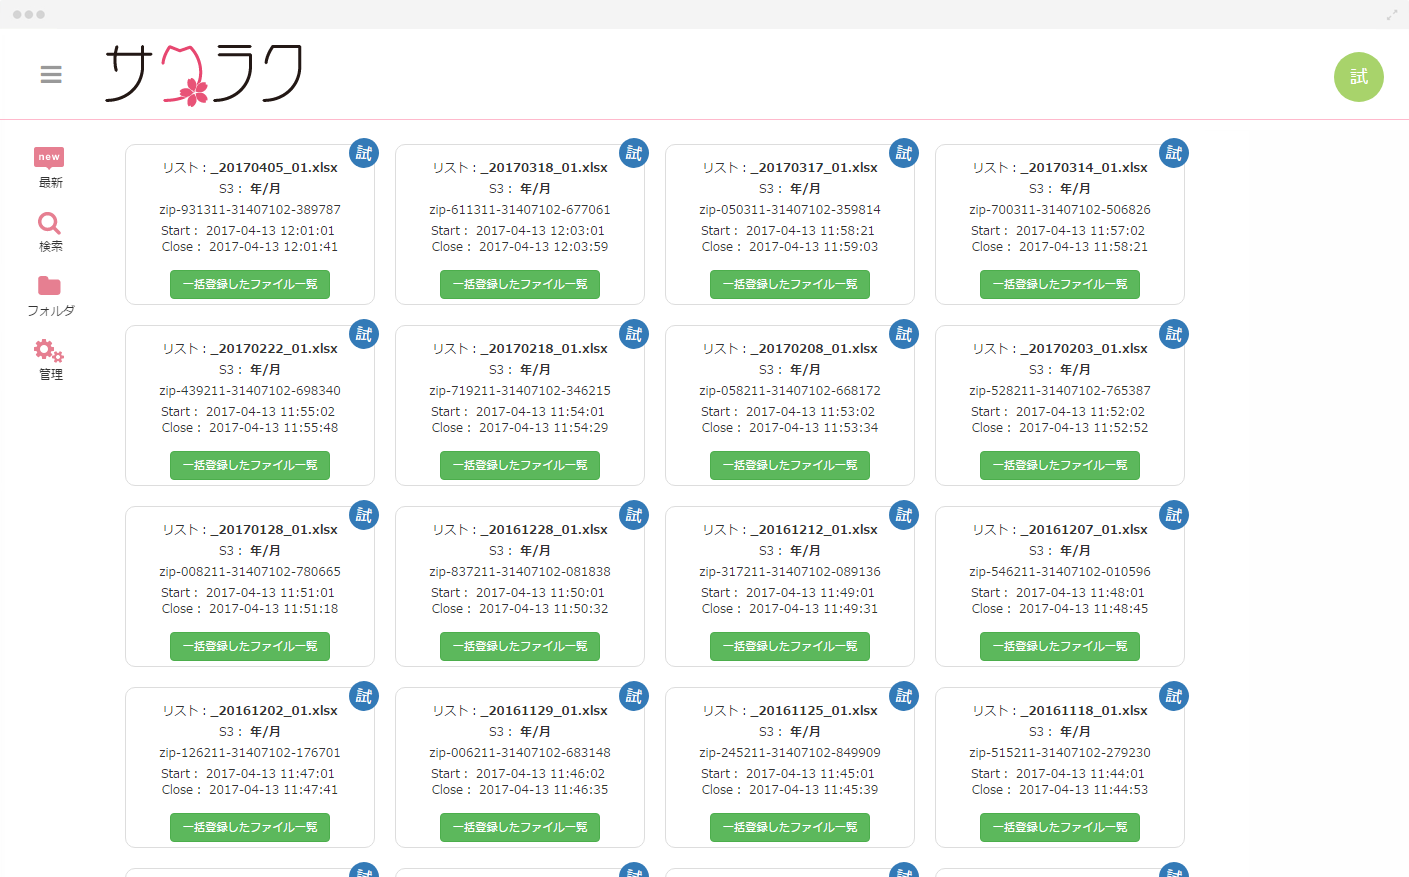
Task: Open file list for _20170318_01.xlsx
Action: click(x=520, y=284)
